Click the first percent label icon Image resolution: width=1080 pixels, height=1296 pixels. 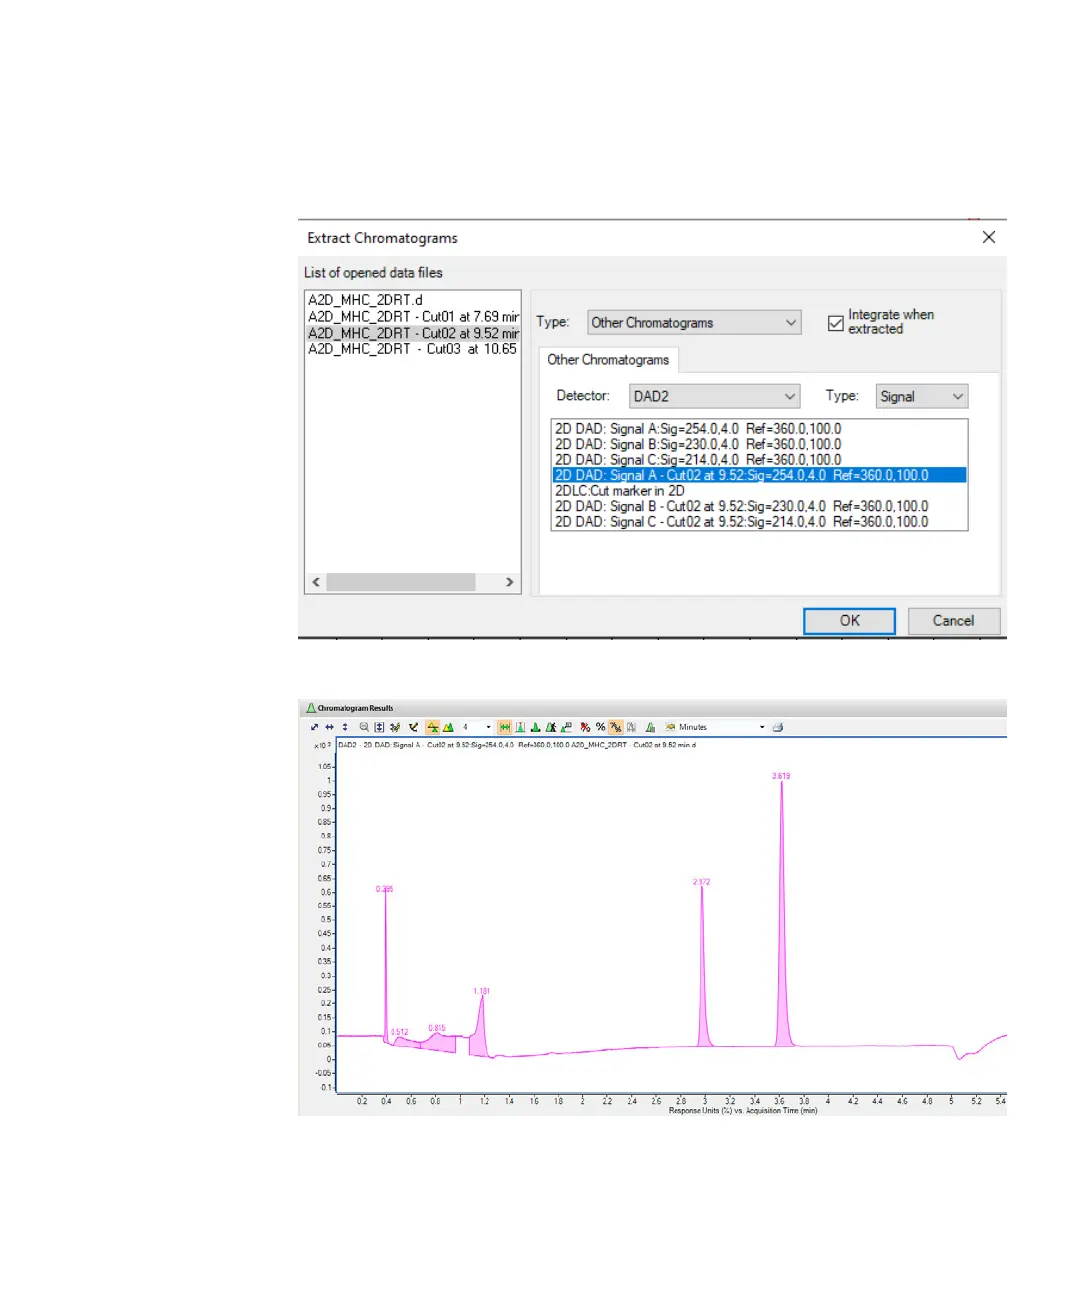(585, 727)
